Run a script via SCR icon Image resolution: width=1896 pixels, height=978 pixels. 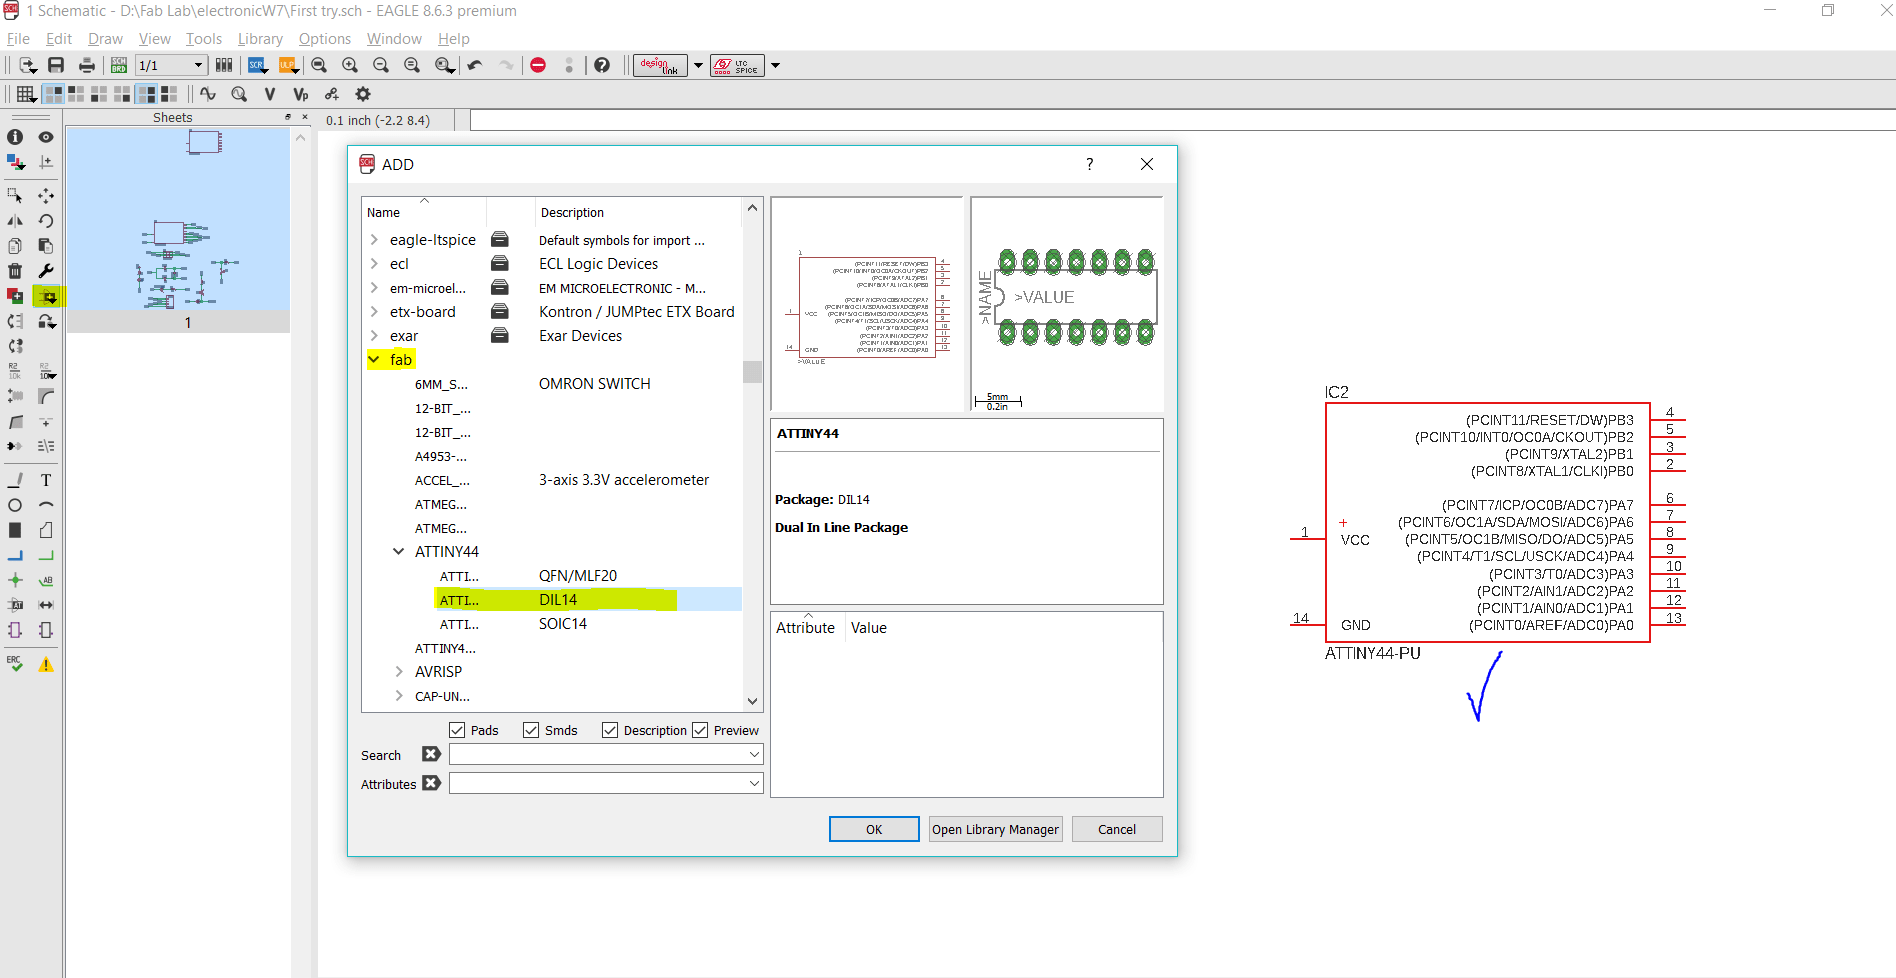pos(258,65)
